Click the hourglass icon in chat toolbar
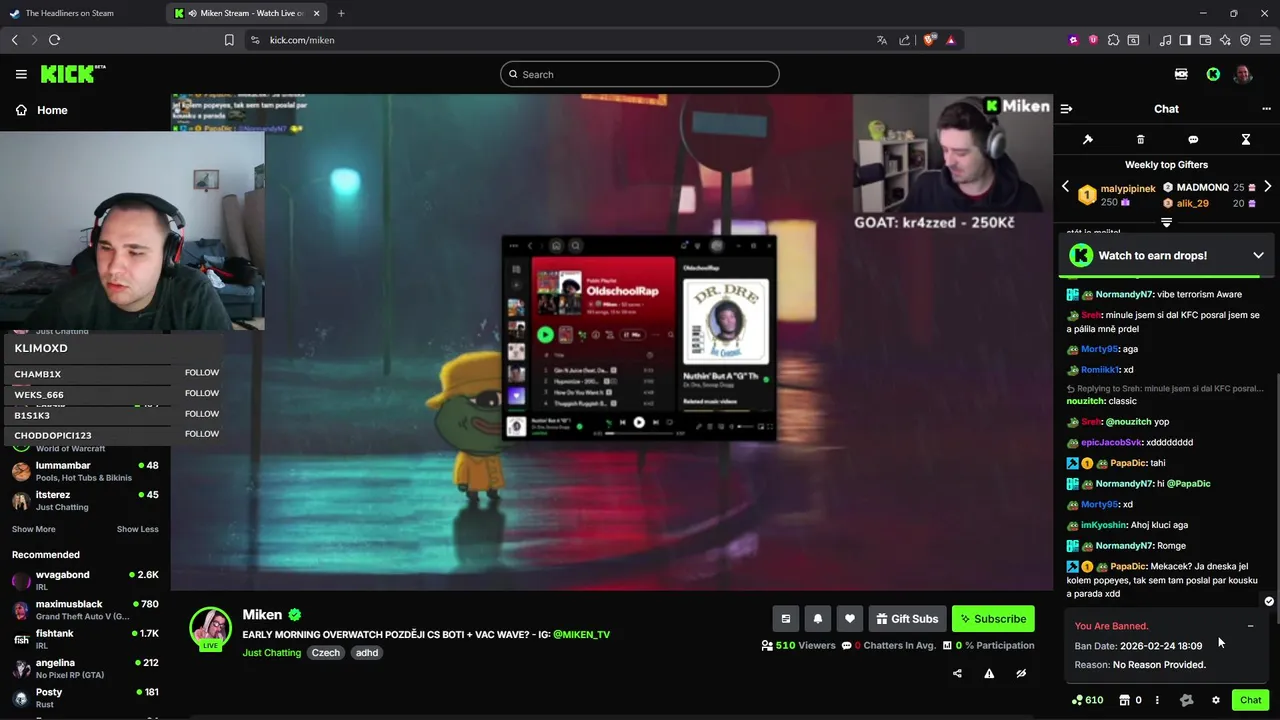 point(1246,140)
